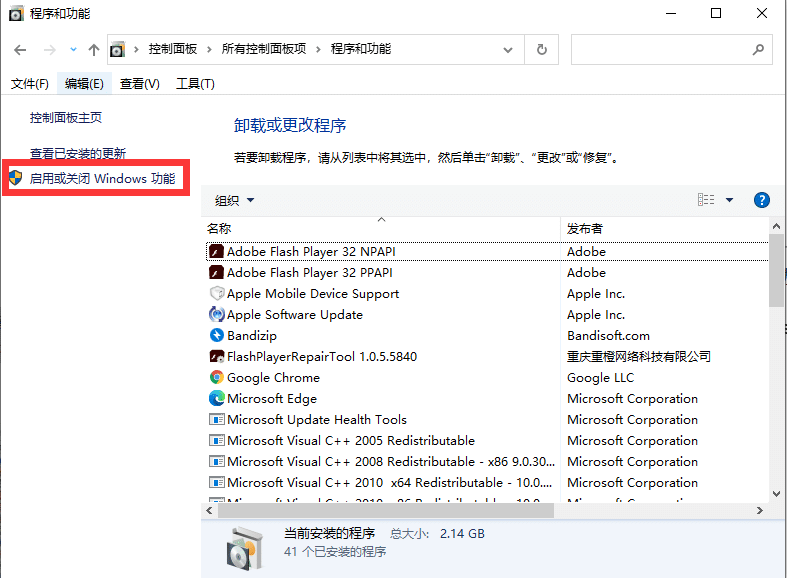Click the vertical scrollbar up arrow
Screen dimensions: 787x578
(x=776, y=226)
